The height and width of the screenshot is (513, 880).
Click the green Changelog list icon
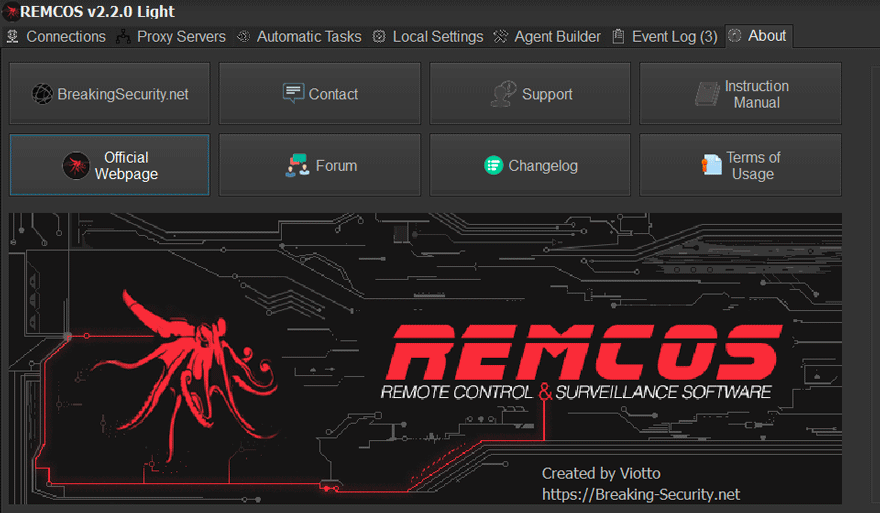(x=493, y=166)
